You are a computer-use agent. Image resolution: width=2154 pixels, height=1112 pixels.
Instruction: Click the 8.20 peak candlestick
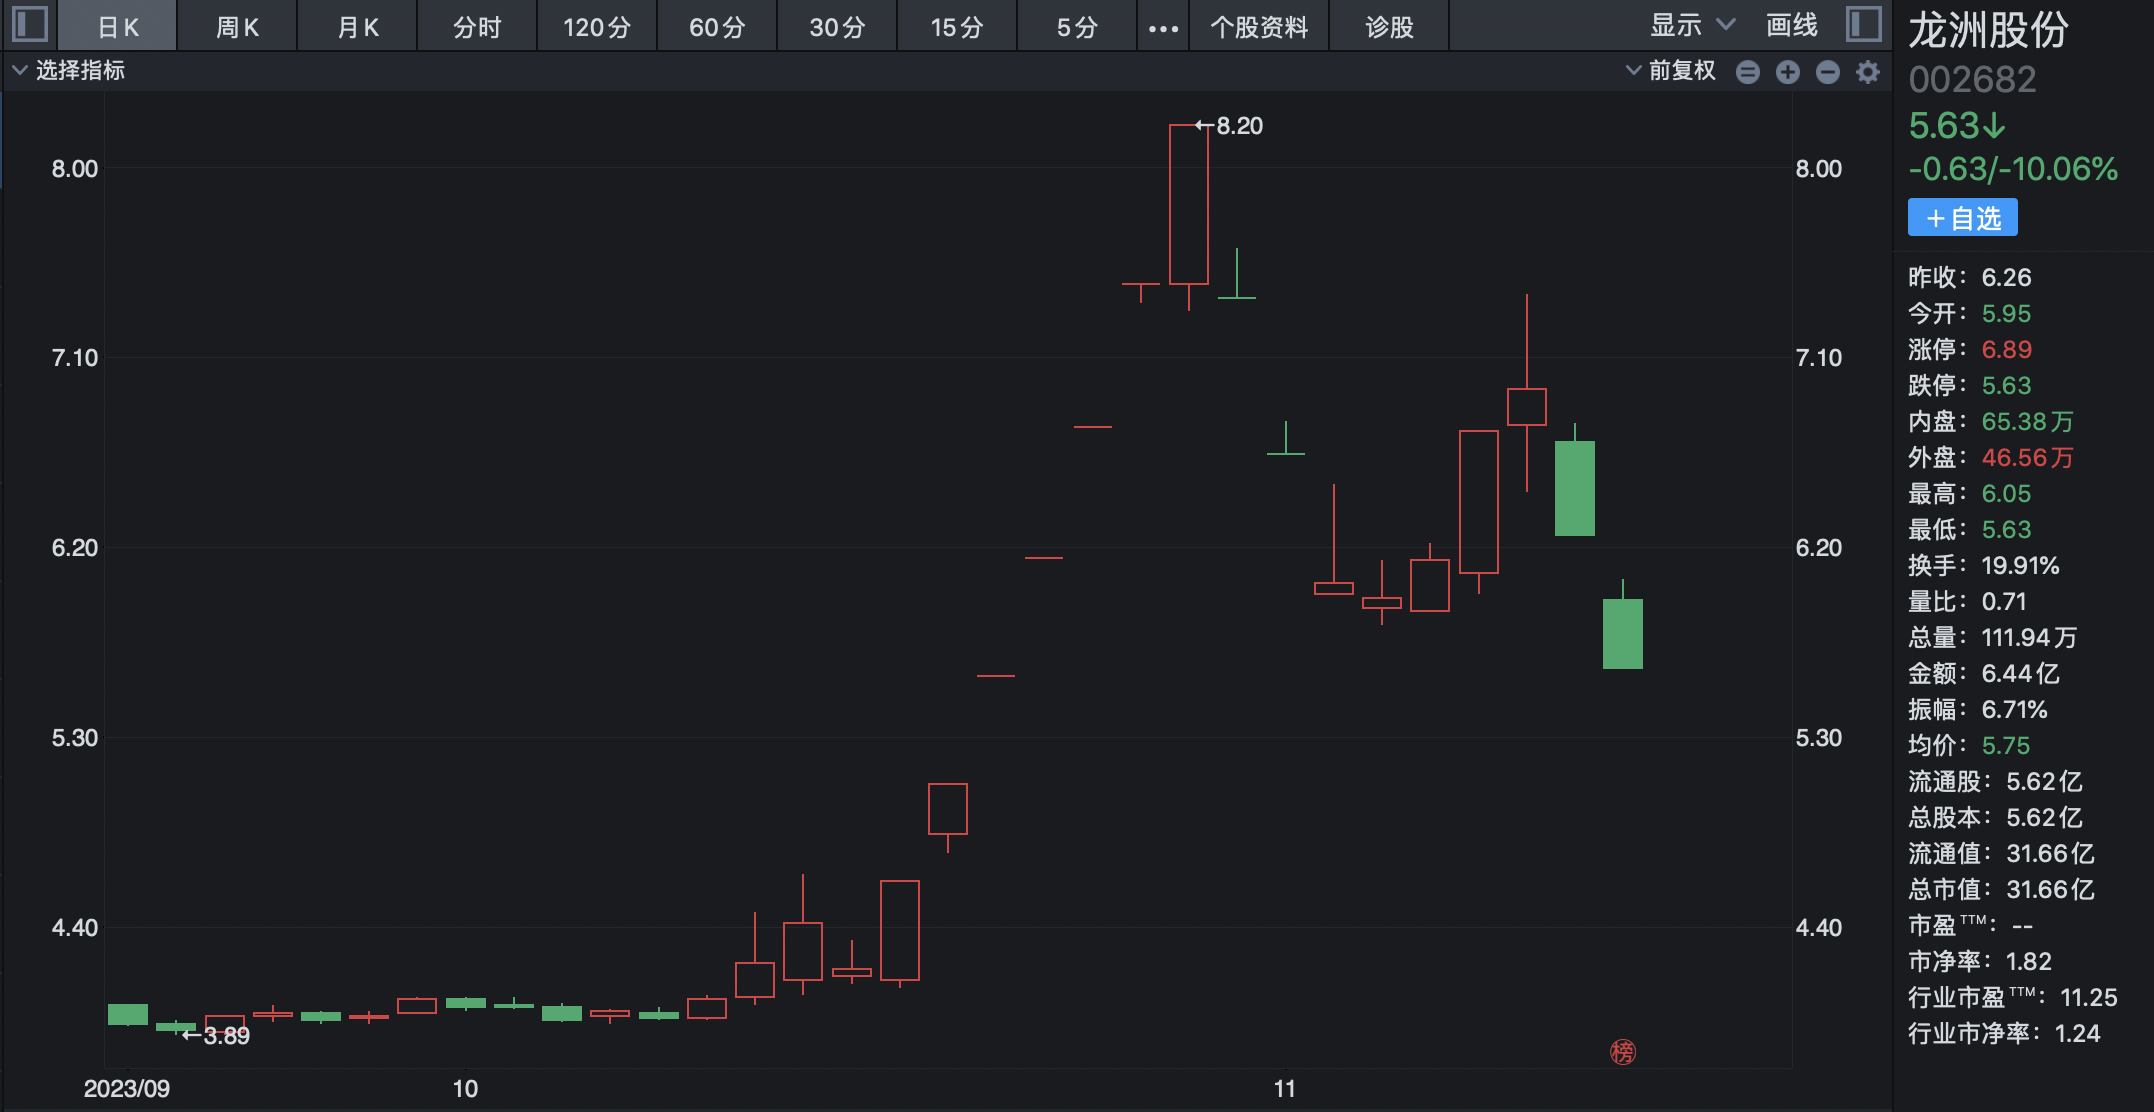(x=1189, y=205)
